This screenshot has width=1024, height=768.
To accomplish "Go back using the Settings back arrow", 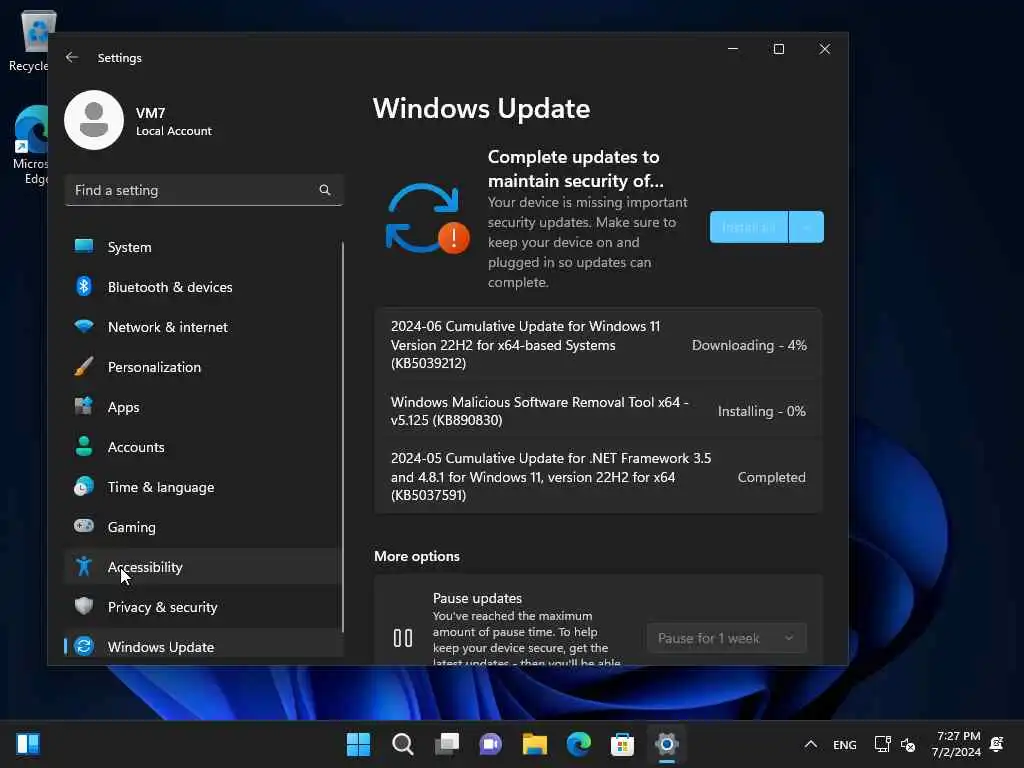I will pos(72,57).
